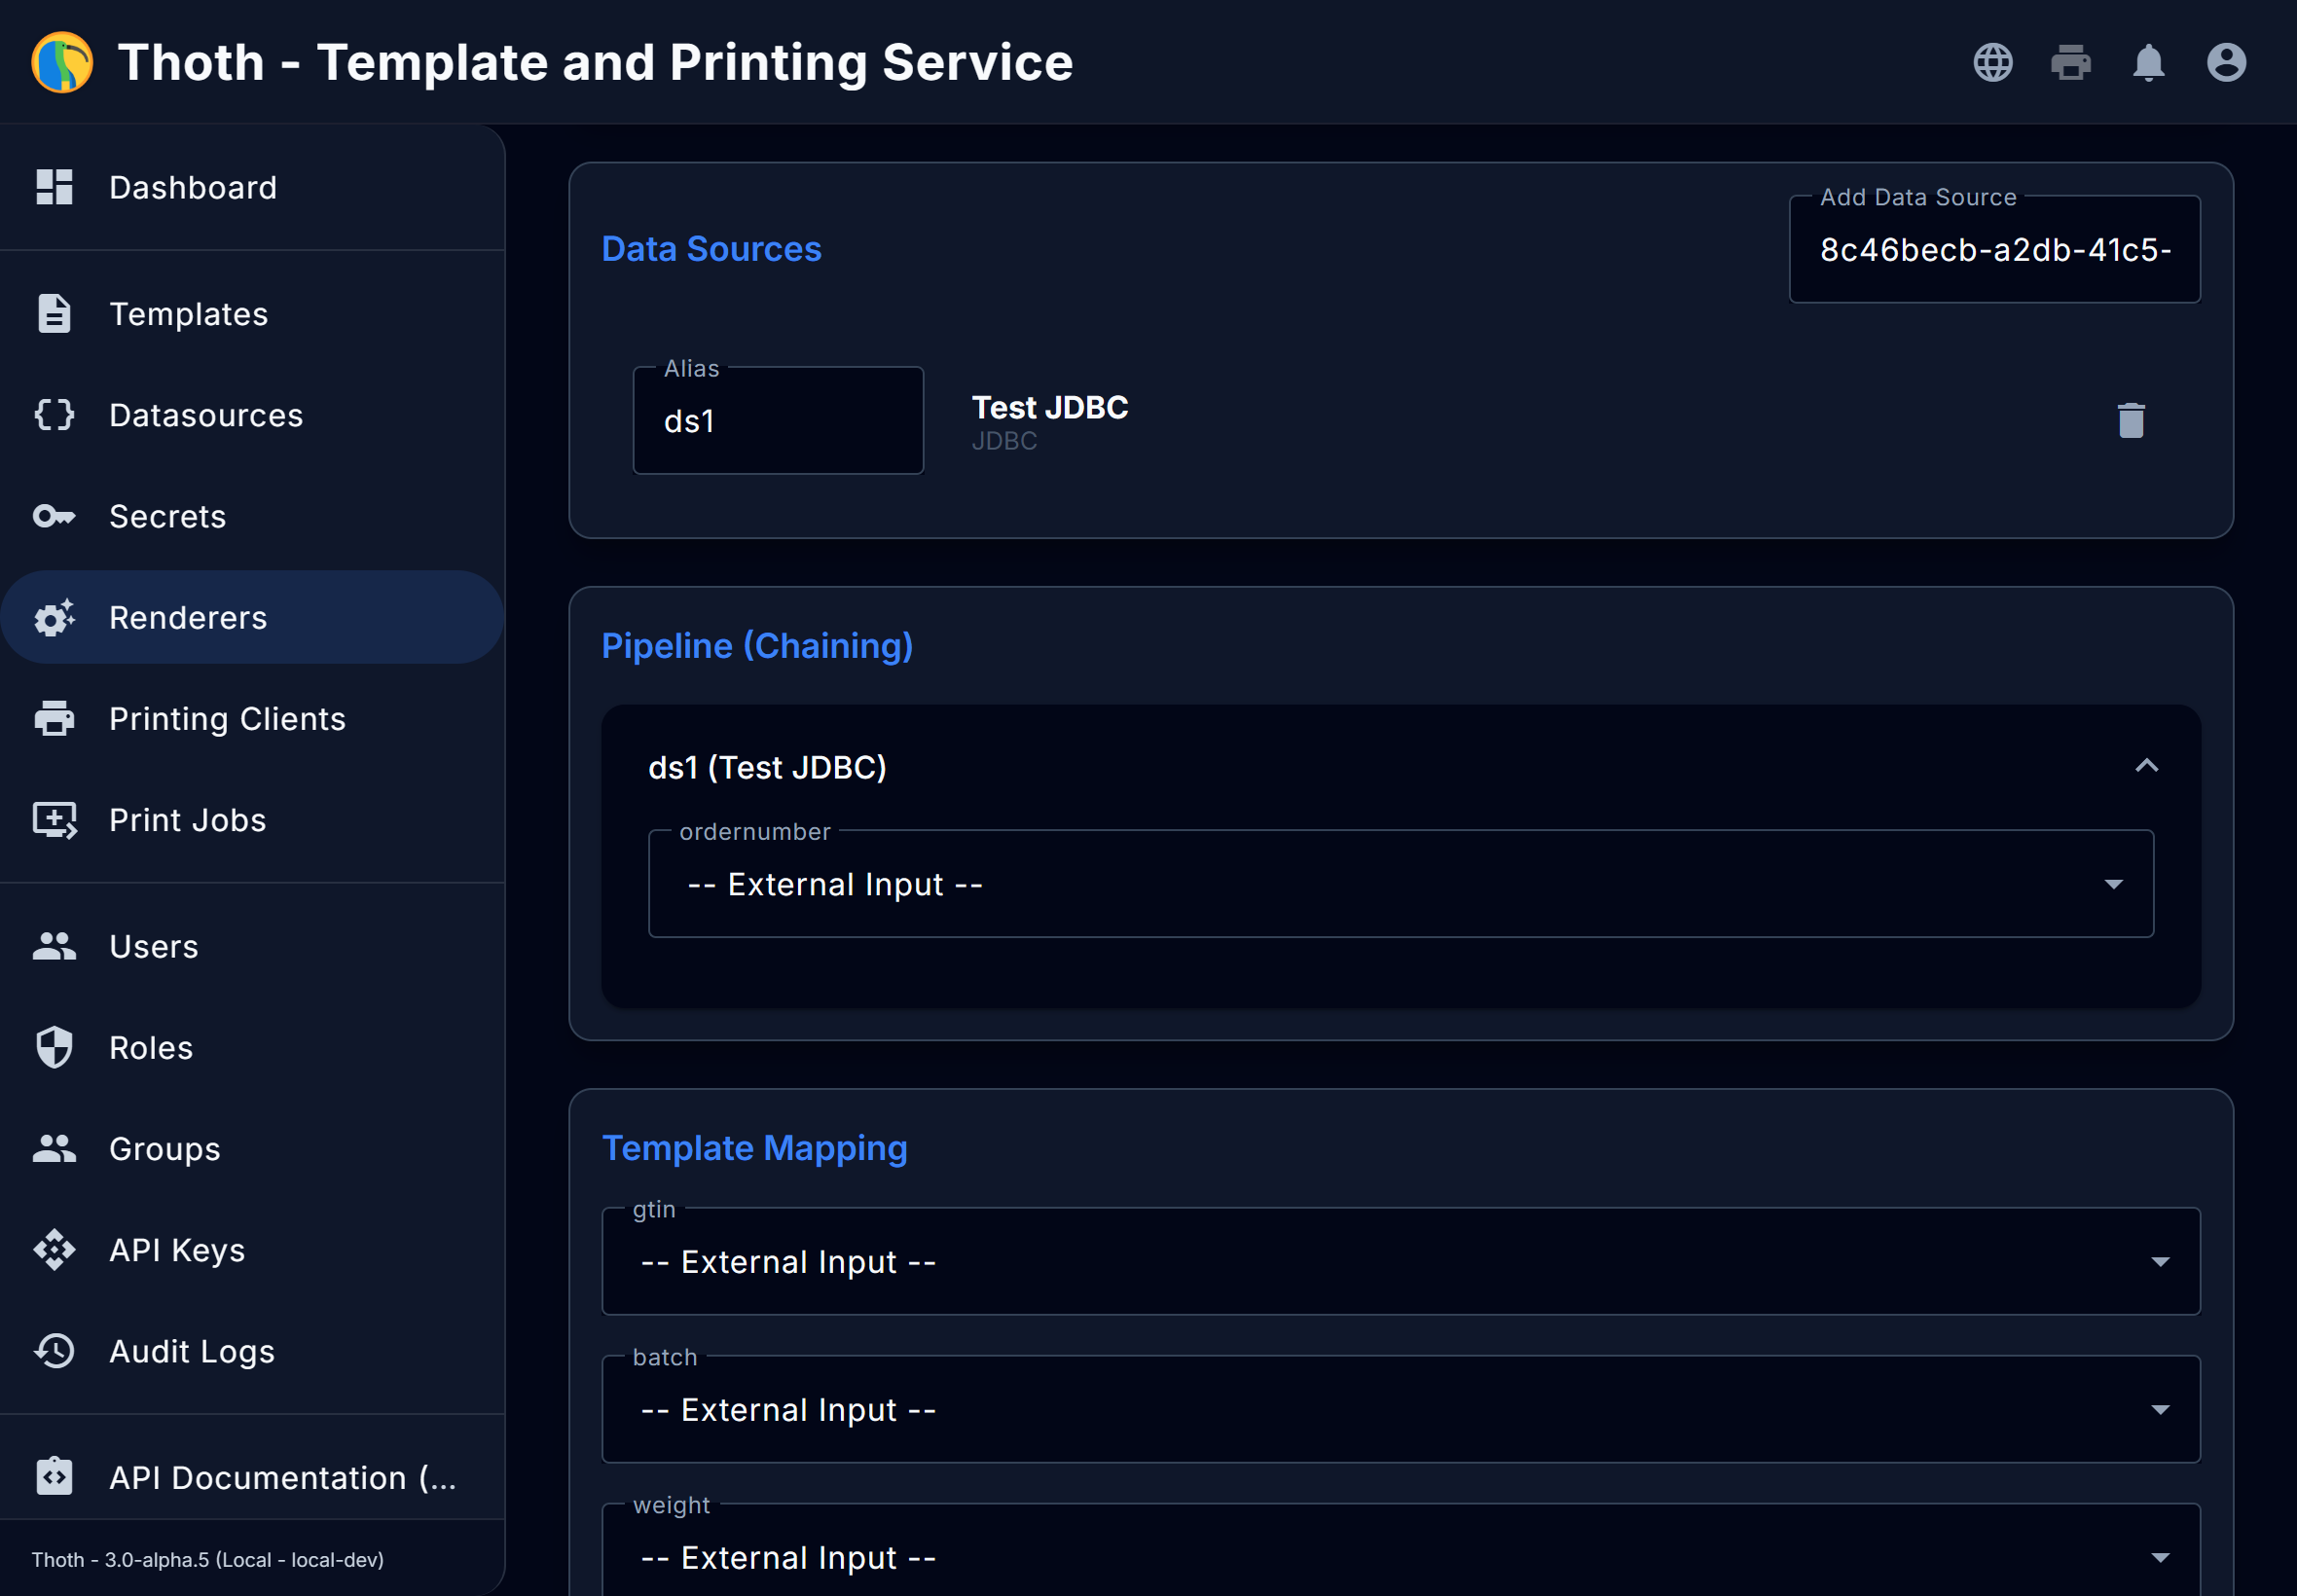Open API Documentation link

coord(252,1476)
